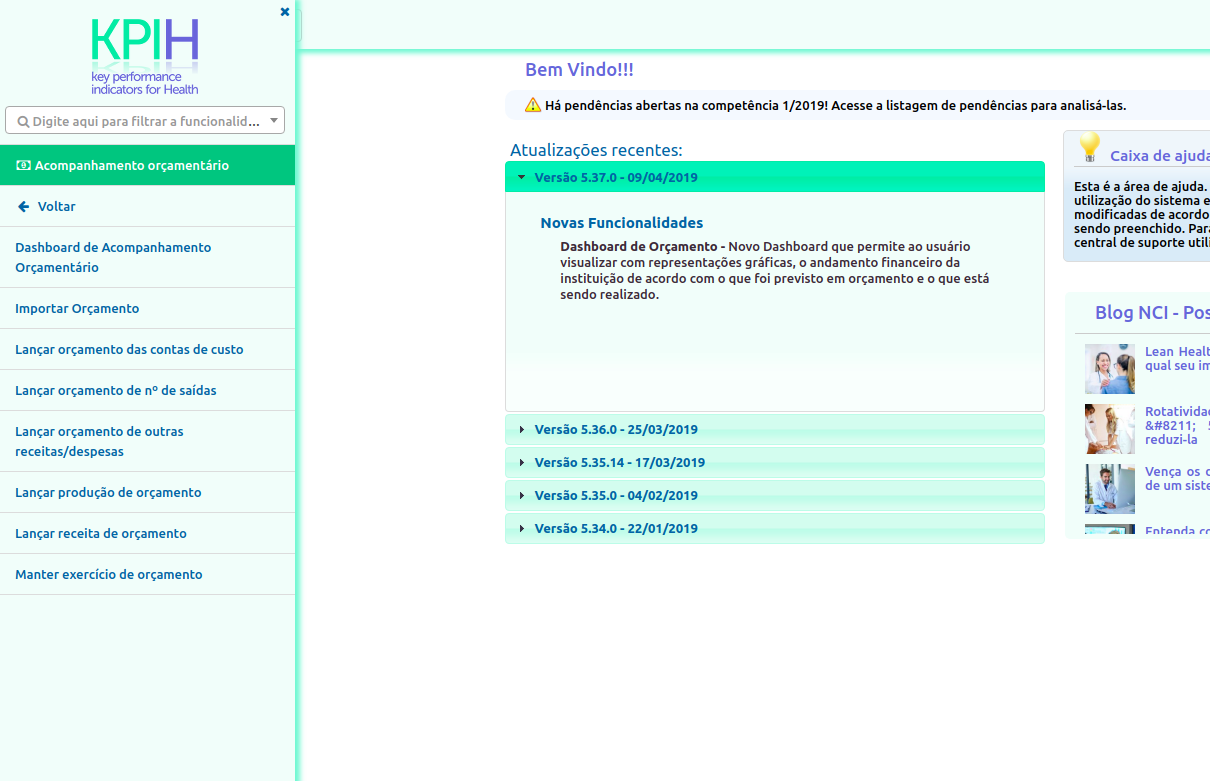Click the Novas Funcionalidades heading
1210x781 pixels.
pyautogui.click(x=622, y=223)
